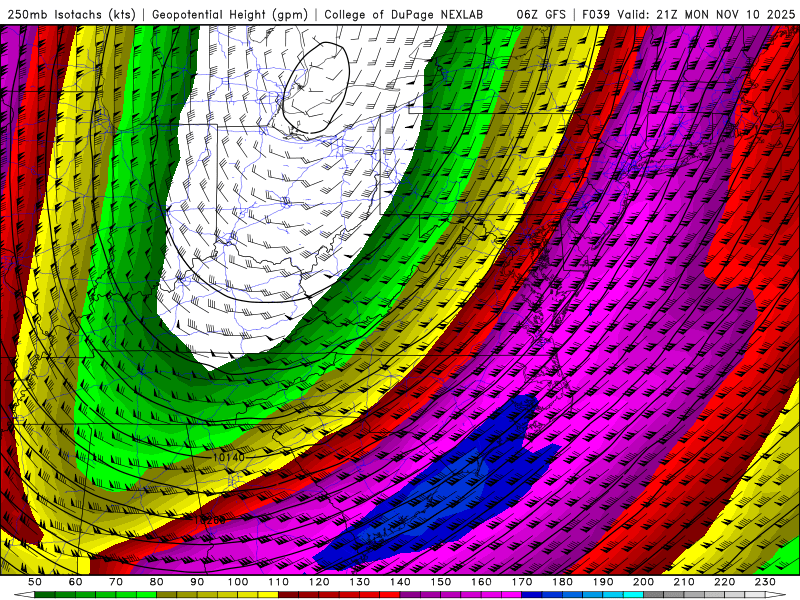Click the "College of DuPage NEXLAB" label
800x600 pixels.
(403, 15)
